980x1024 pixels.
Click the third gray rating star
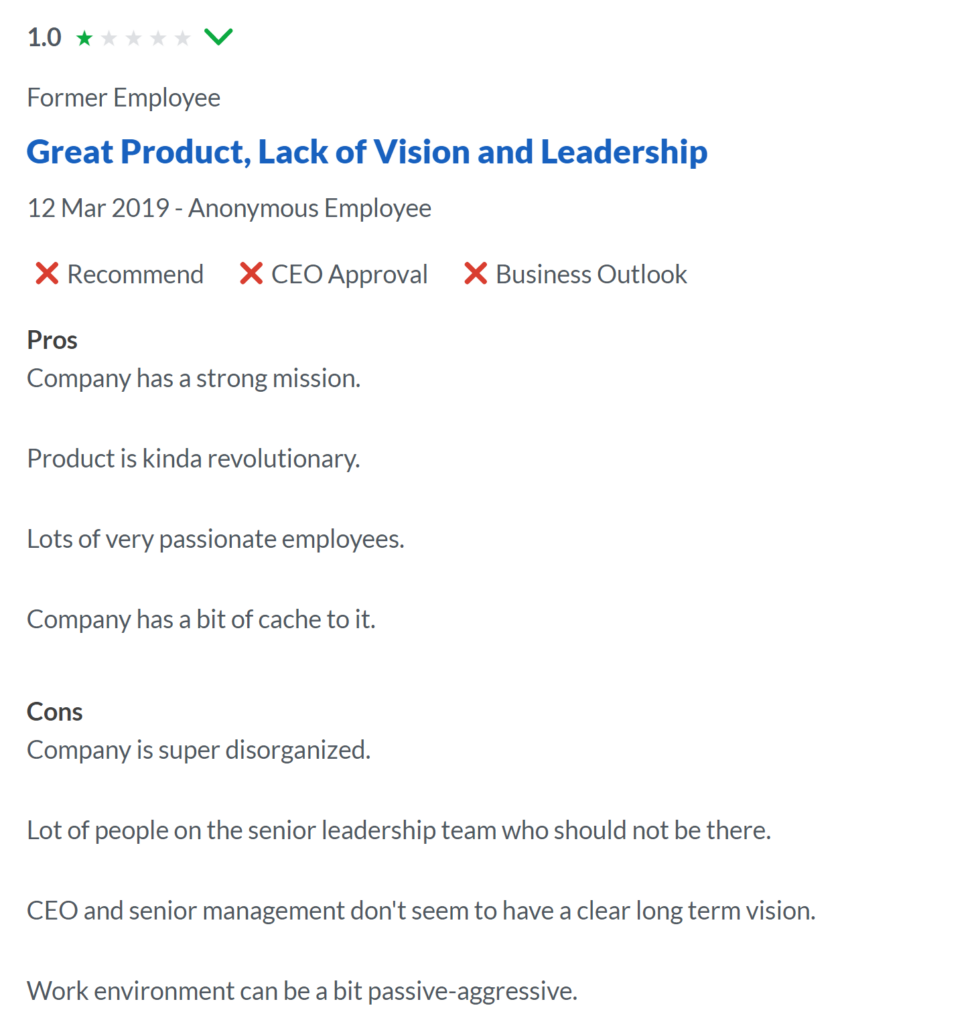134,39
